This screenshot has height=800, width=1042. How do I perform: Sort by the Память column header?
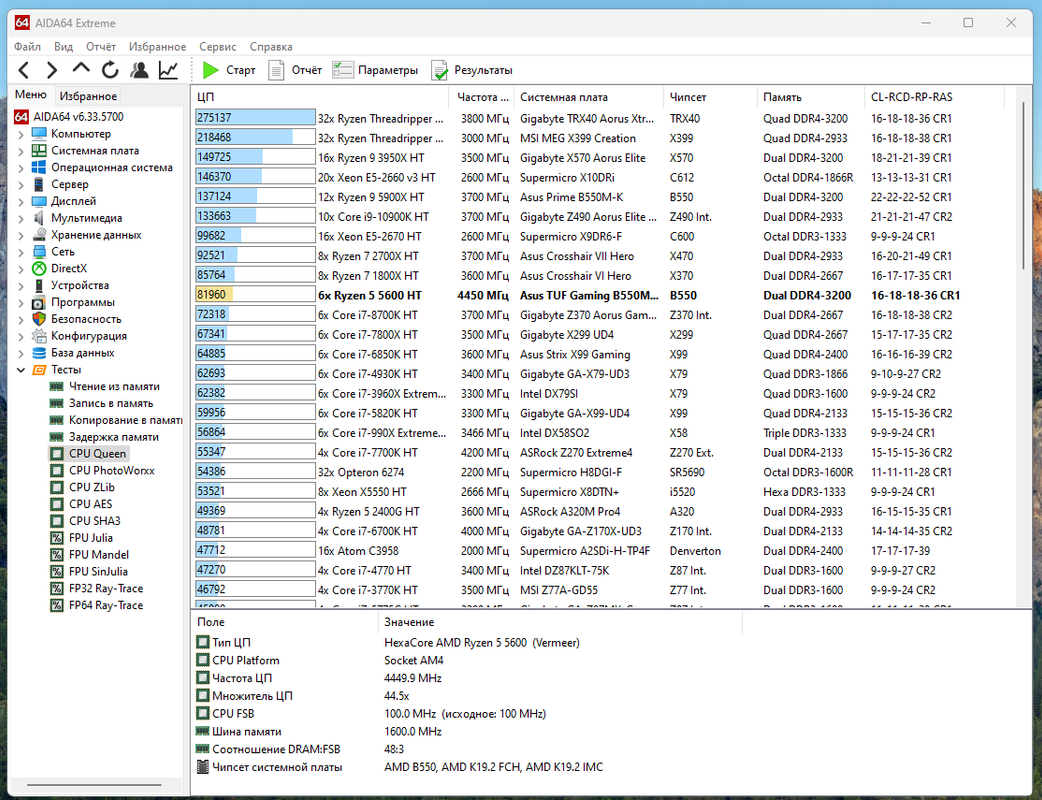(x=811, y=97)
